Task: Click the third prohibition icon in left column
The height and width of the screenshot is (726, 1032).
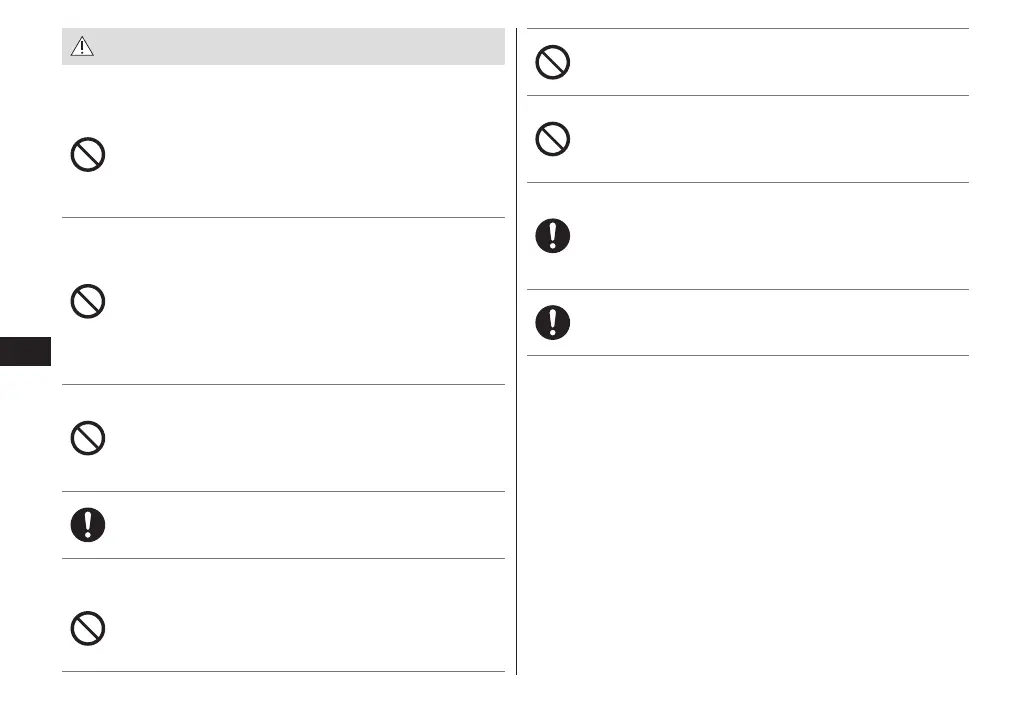Action: click(x=88, y=438)
